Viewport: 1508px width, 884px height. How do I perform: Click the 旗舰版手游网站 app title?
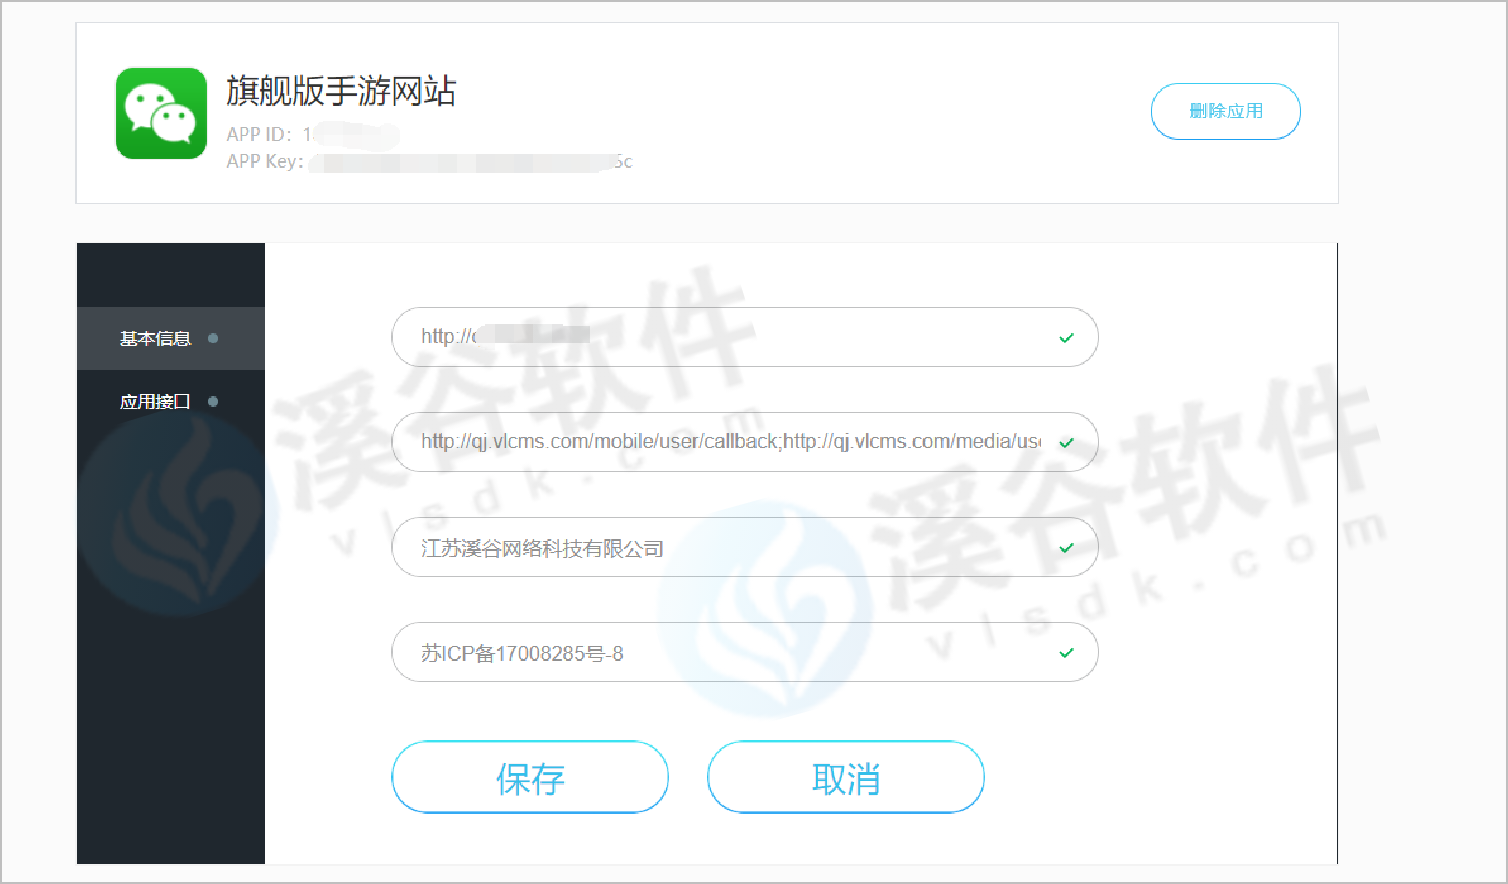(341, 91)
